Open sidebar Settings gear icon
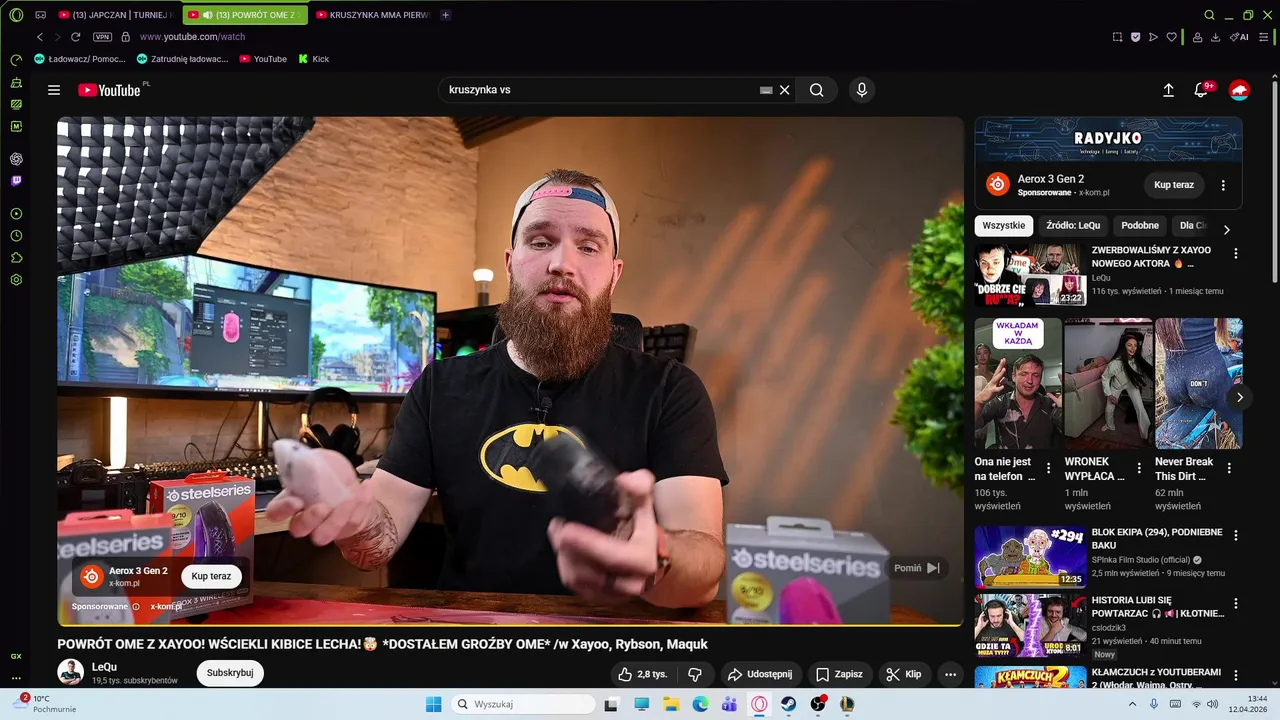Screen dimensions: 1280x720 click(x=16, y=280)
